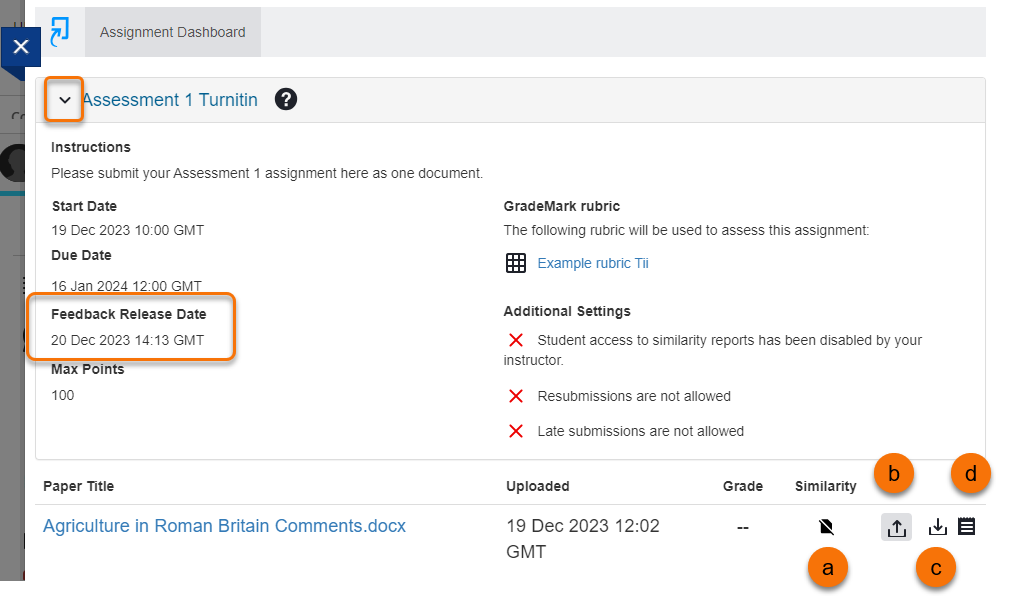
Task: Click the Similarity column header
Action: [825, 487]
